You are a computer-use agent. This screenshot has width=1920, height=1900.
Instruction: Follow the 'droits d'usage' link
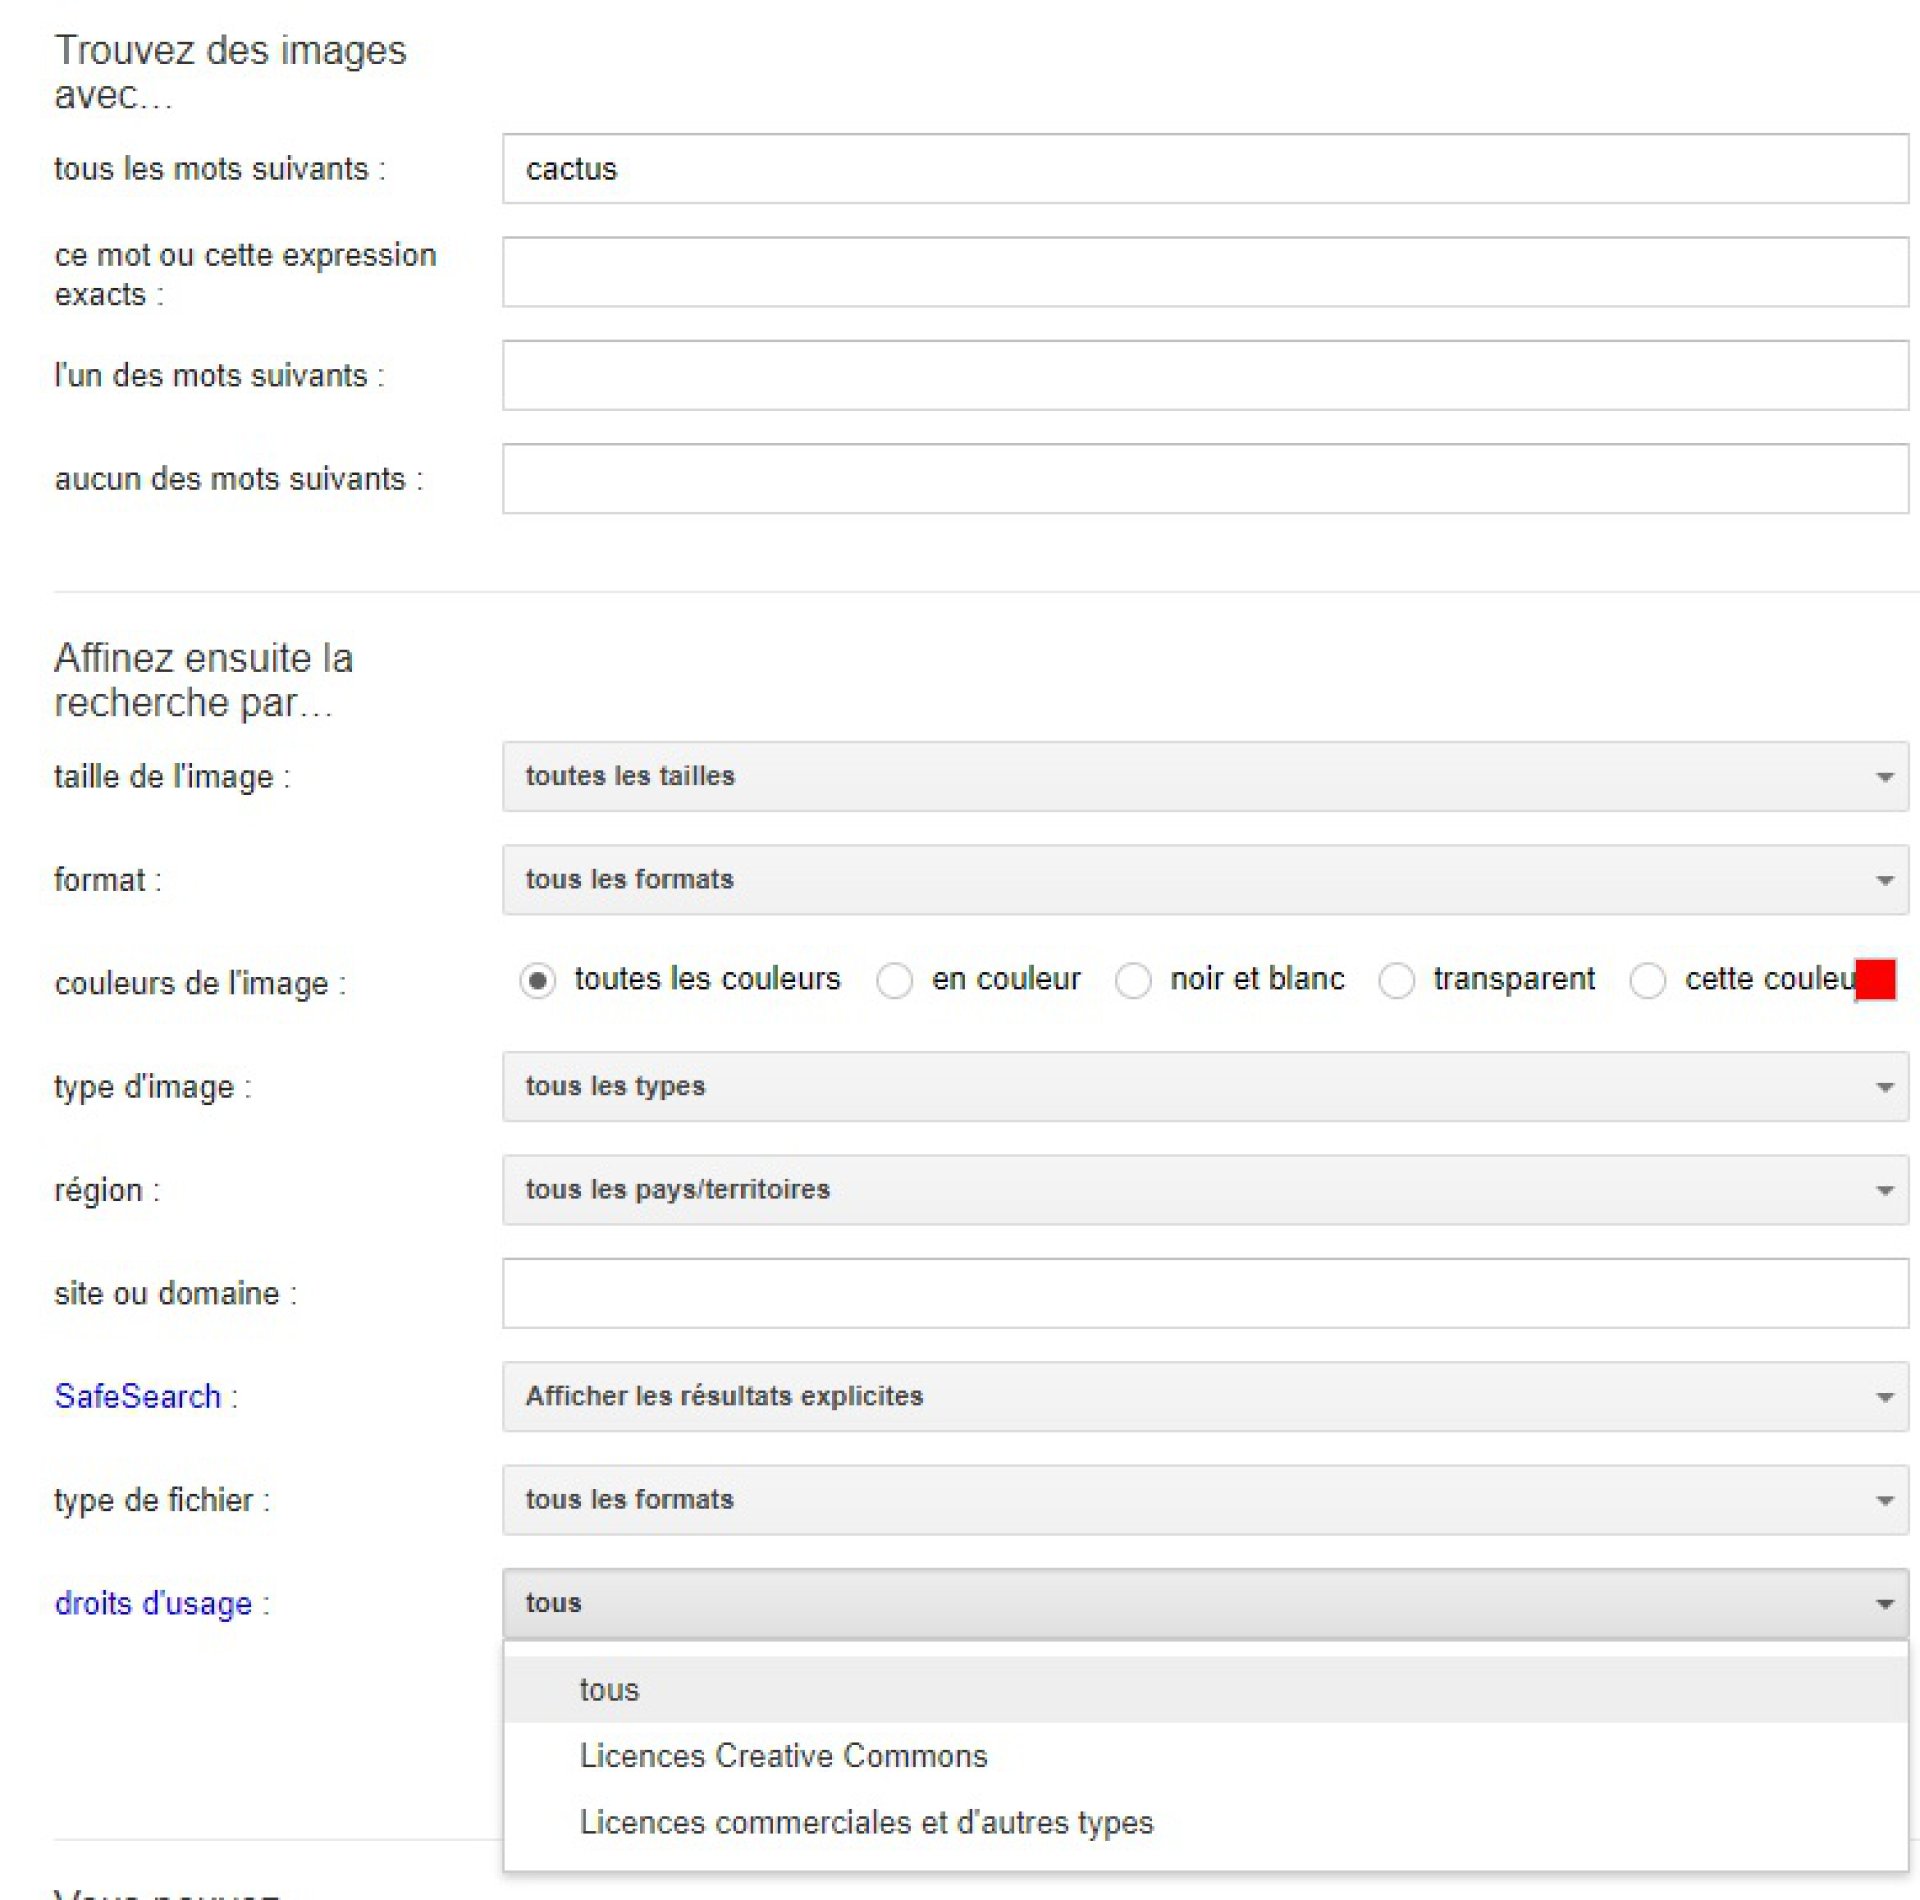click(x=153, y=1603)
